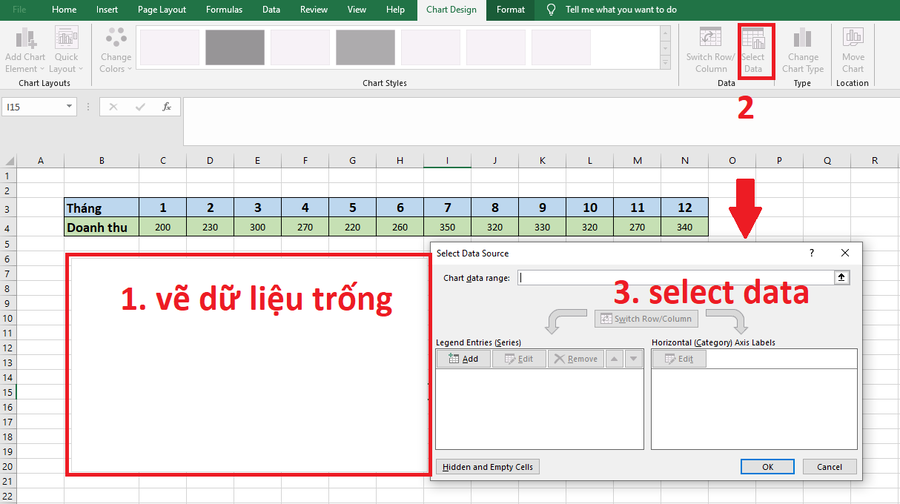Select row 15 header

(x=7, y=393)
